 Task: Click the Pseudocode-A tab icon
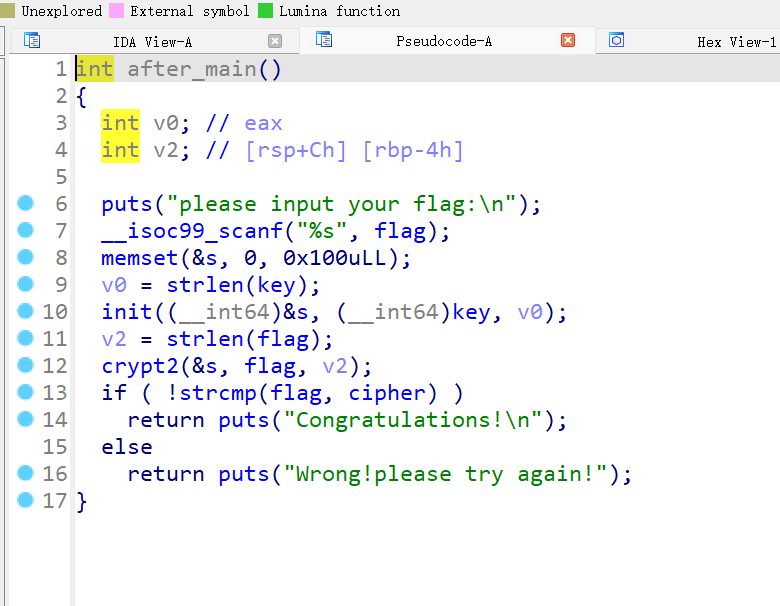pos(324,39)
